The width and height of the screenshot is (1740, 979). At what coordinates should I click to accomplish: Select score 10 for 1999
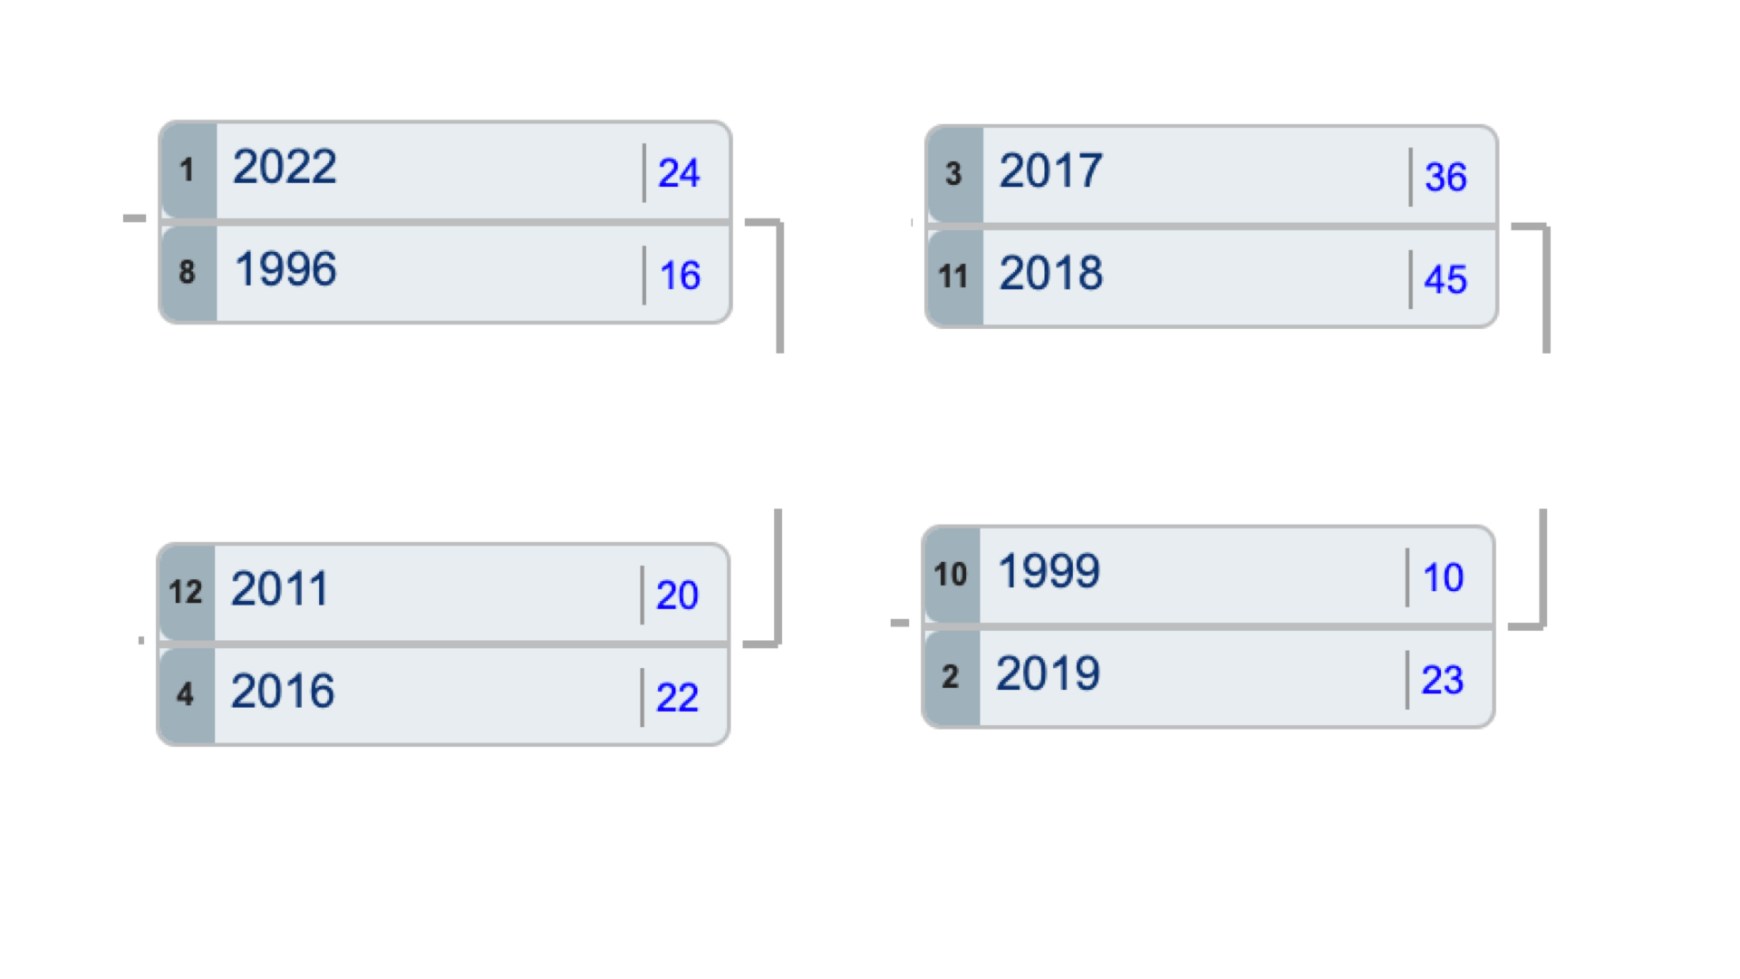(x=1443, y=578)
